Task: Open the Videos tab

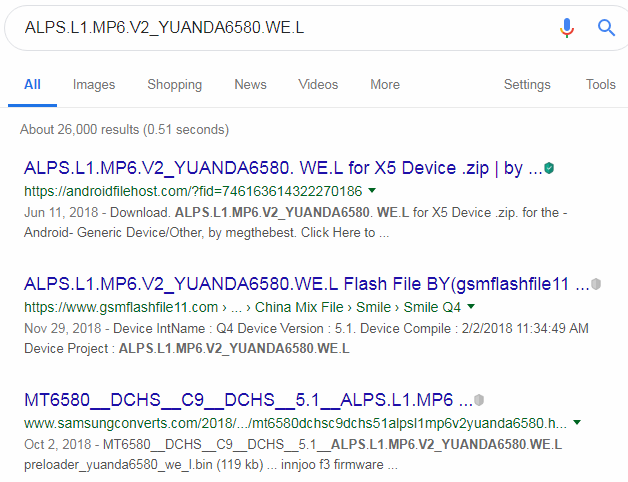Action: pos(318,85)
